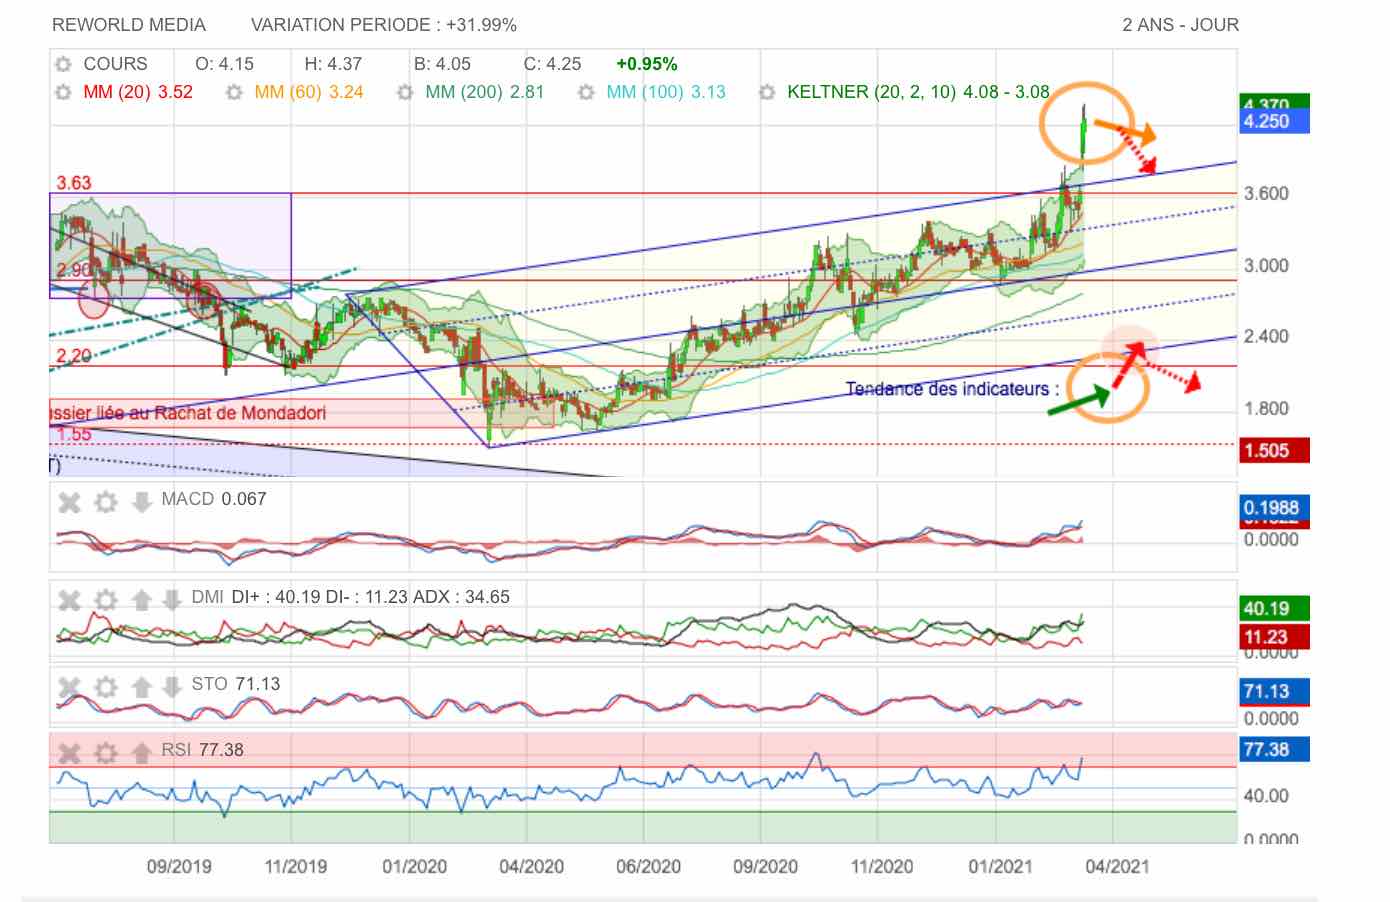This screenshot has width=1390, height=902.
Task: Click the 06/2020 date label
Action: coord(648,866)
